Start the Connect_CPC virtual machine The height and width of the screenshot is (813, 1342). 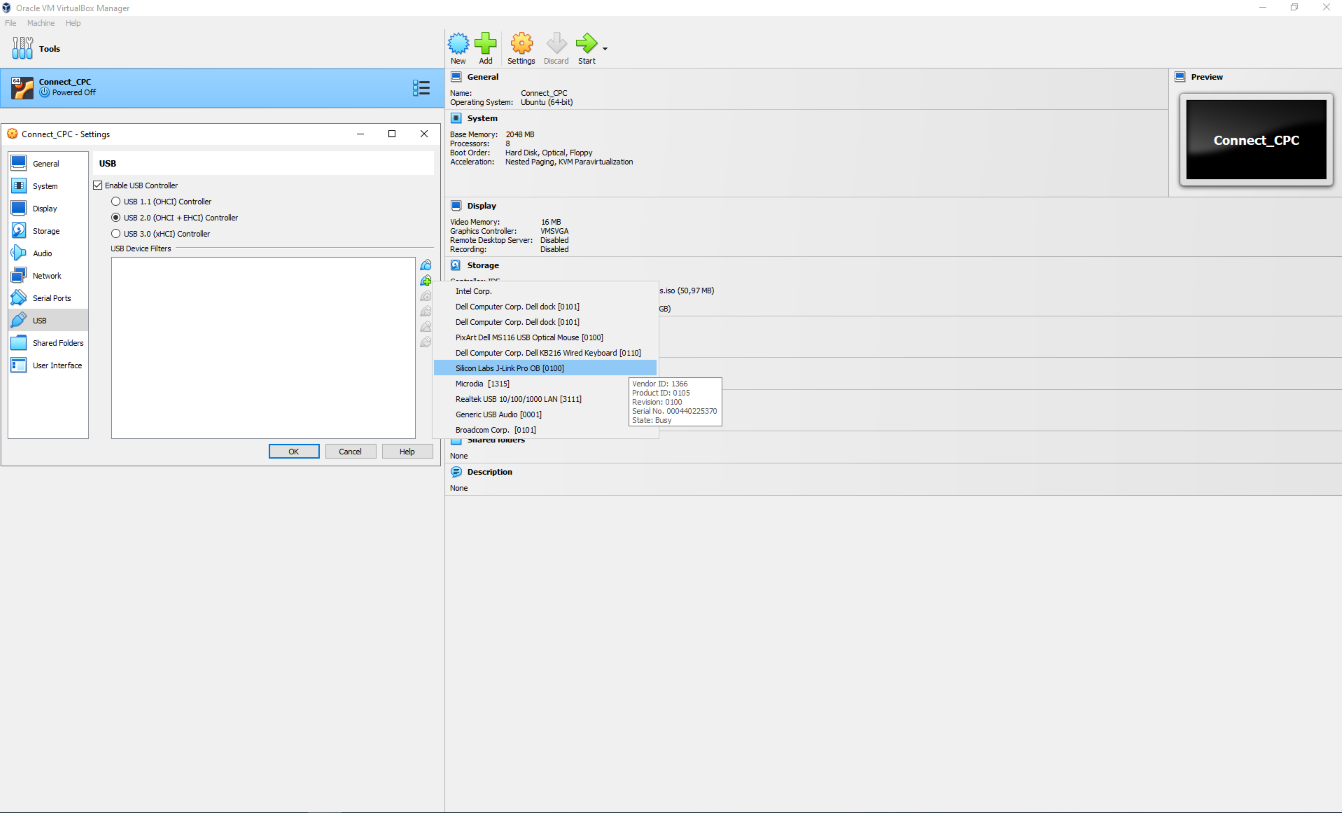coord(586,44)
